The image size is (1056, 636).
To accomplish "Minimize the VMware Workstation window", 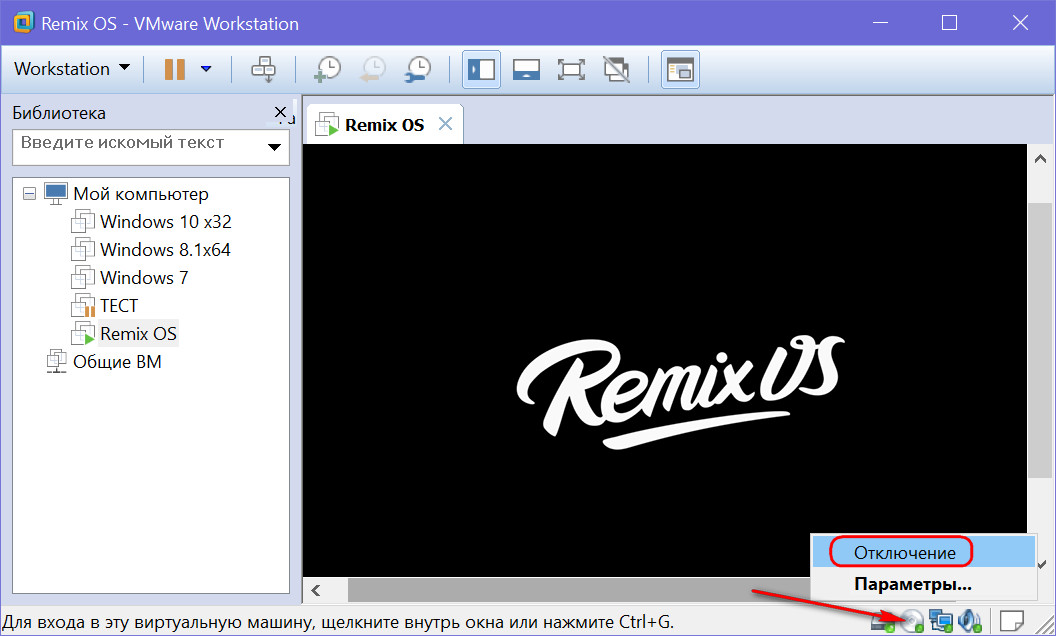I will [879, 23].
